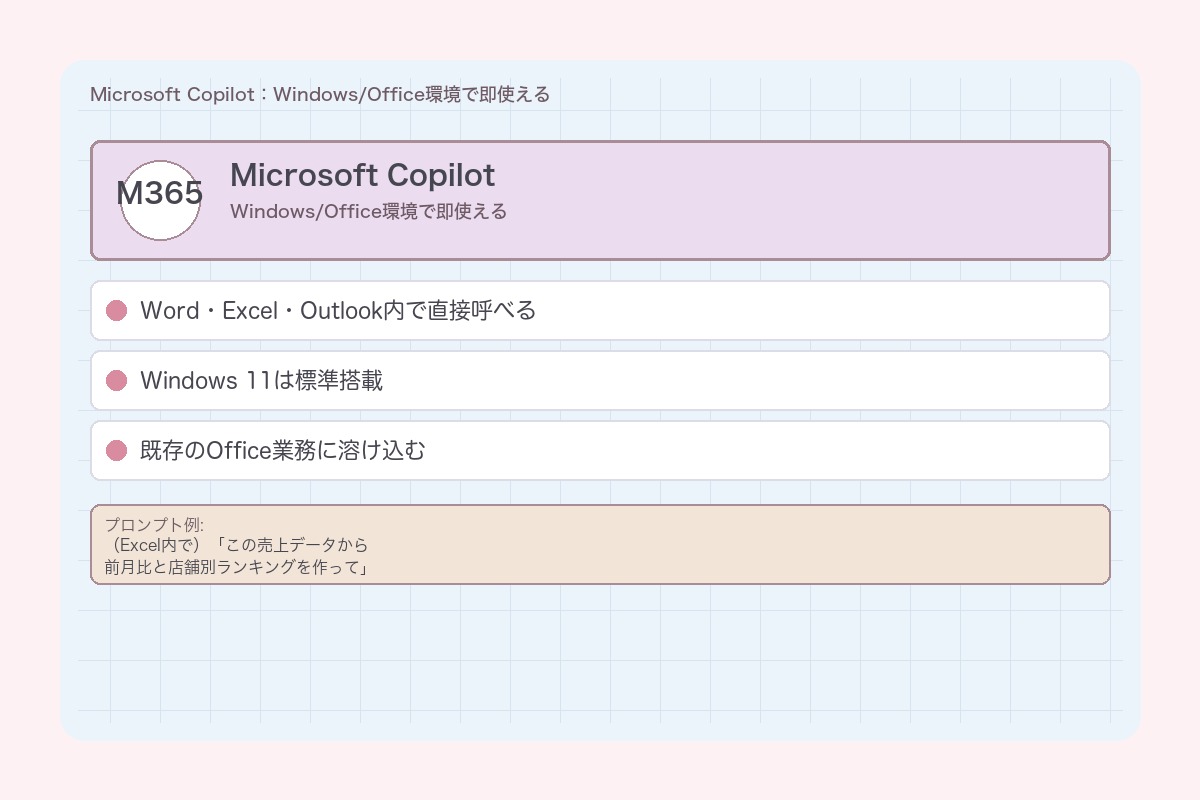Click the prompt line "（Excel内で）「この売上データから"
Screen dimensions: 1200x800
[x=236, y=546]
